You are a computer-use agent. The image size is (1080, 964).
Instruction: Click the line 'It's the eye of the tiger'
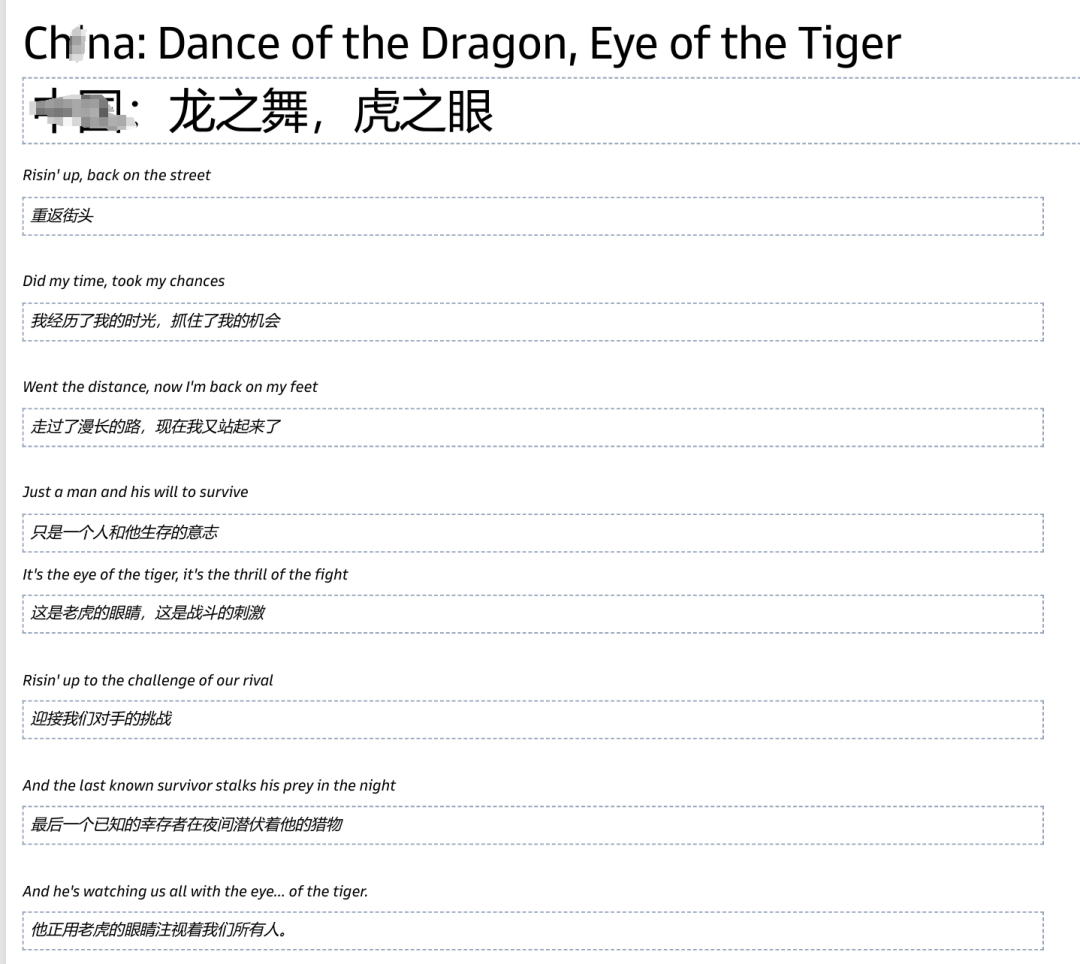pos(185,574)
